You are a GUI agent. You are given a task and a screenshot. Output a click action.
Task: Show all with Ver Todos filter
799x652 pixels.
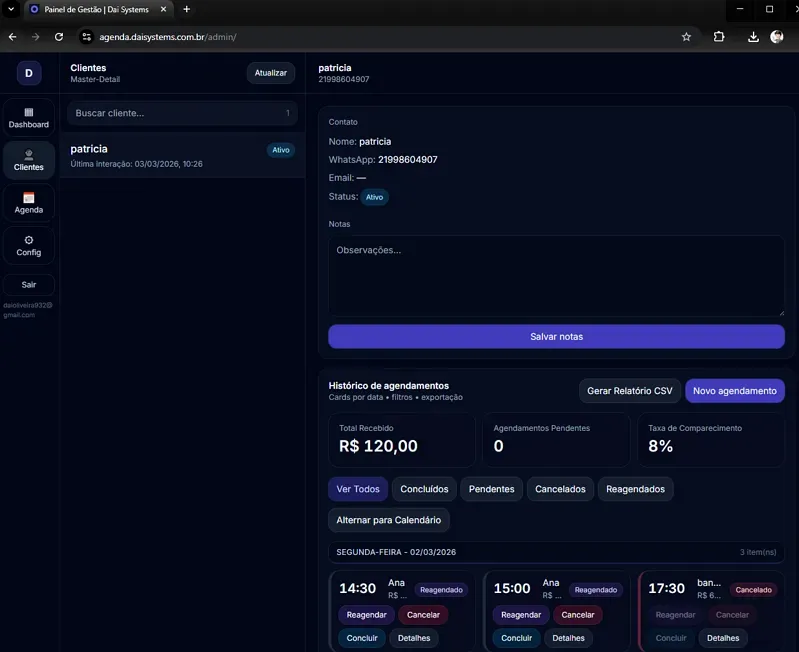point(357,489)
